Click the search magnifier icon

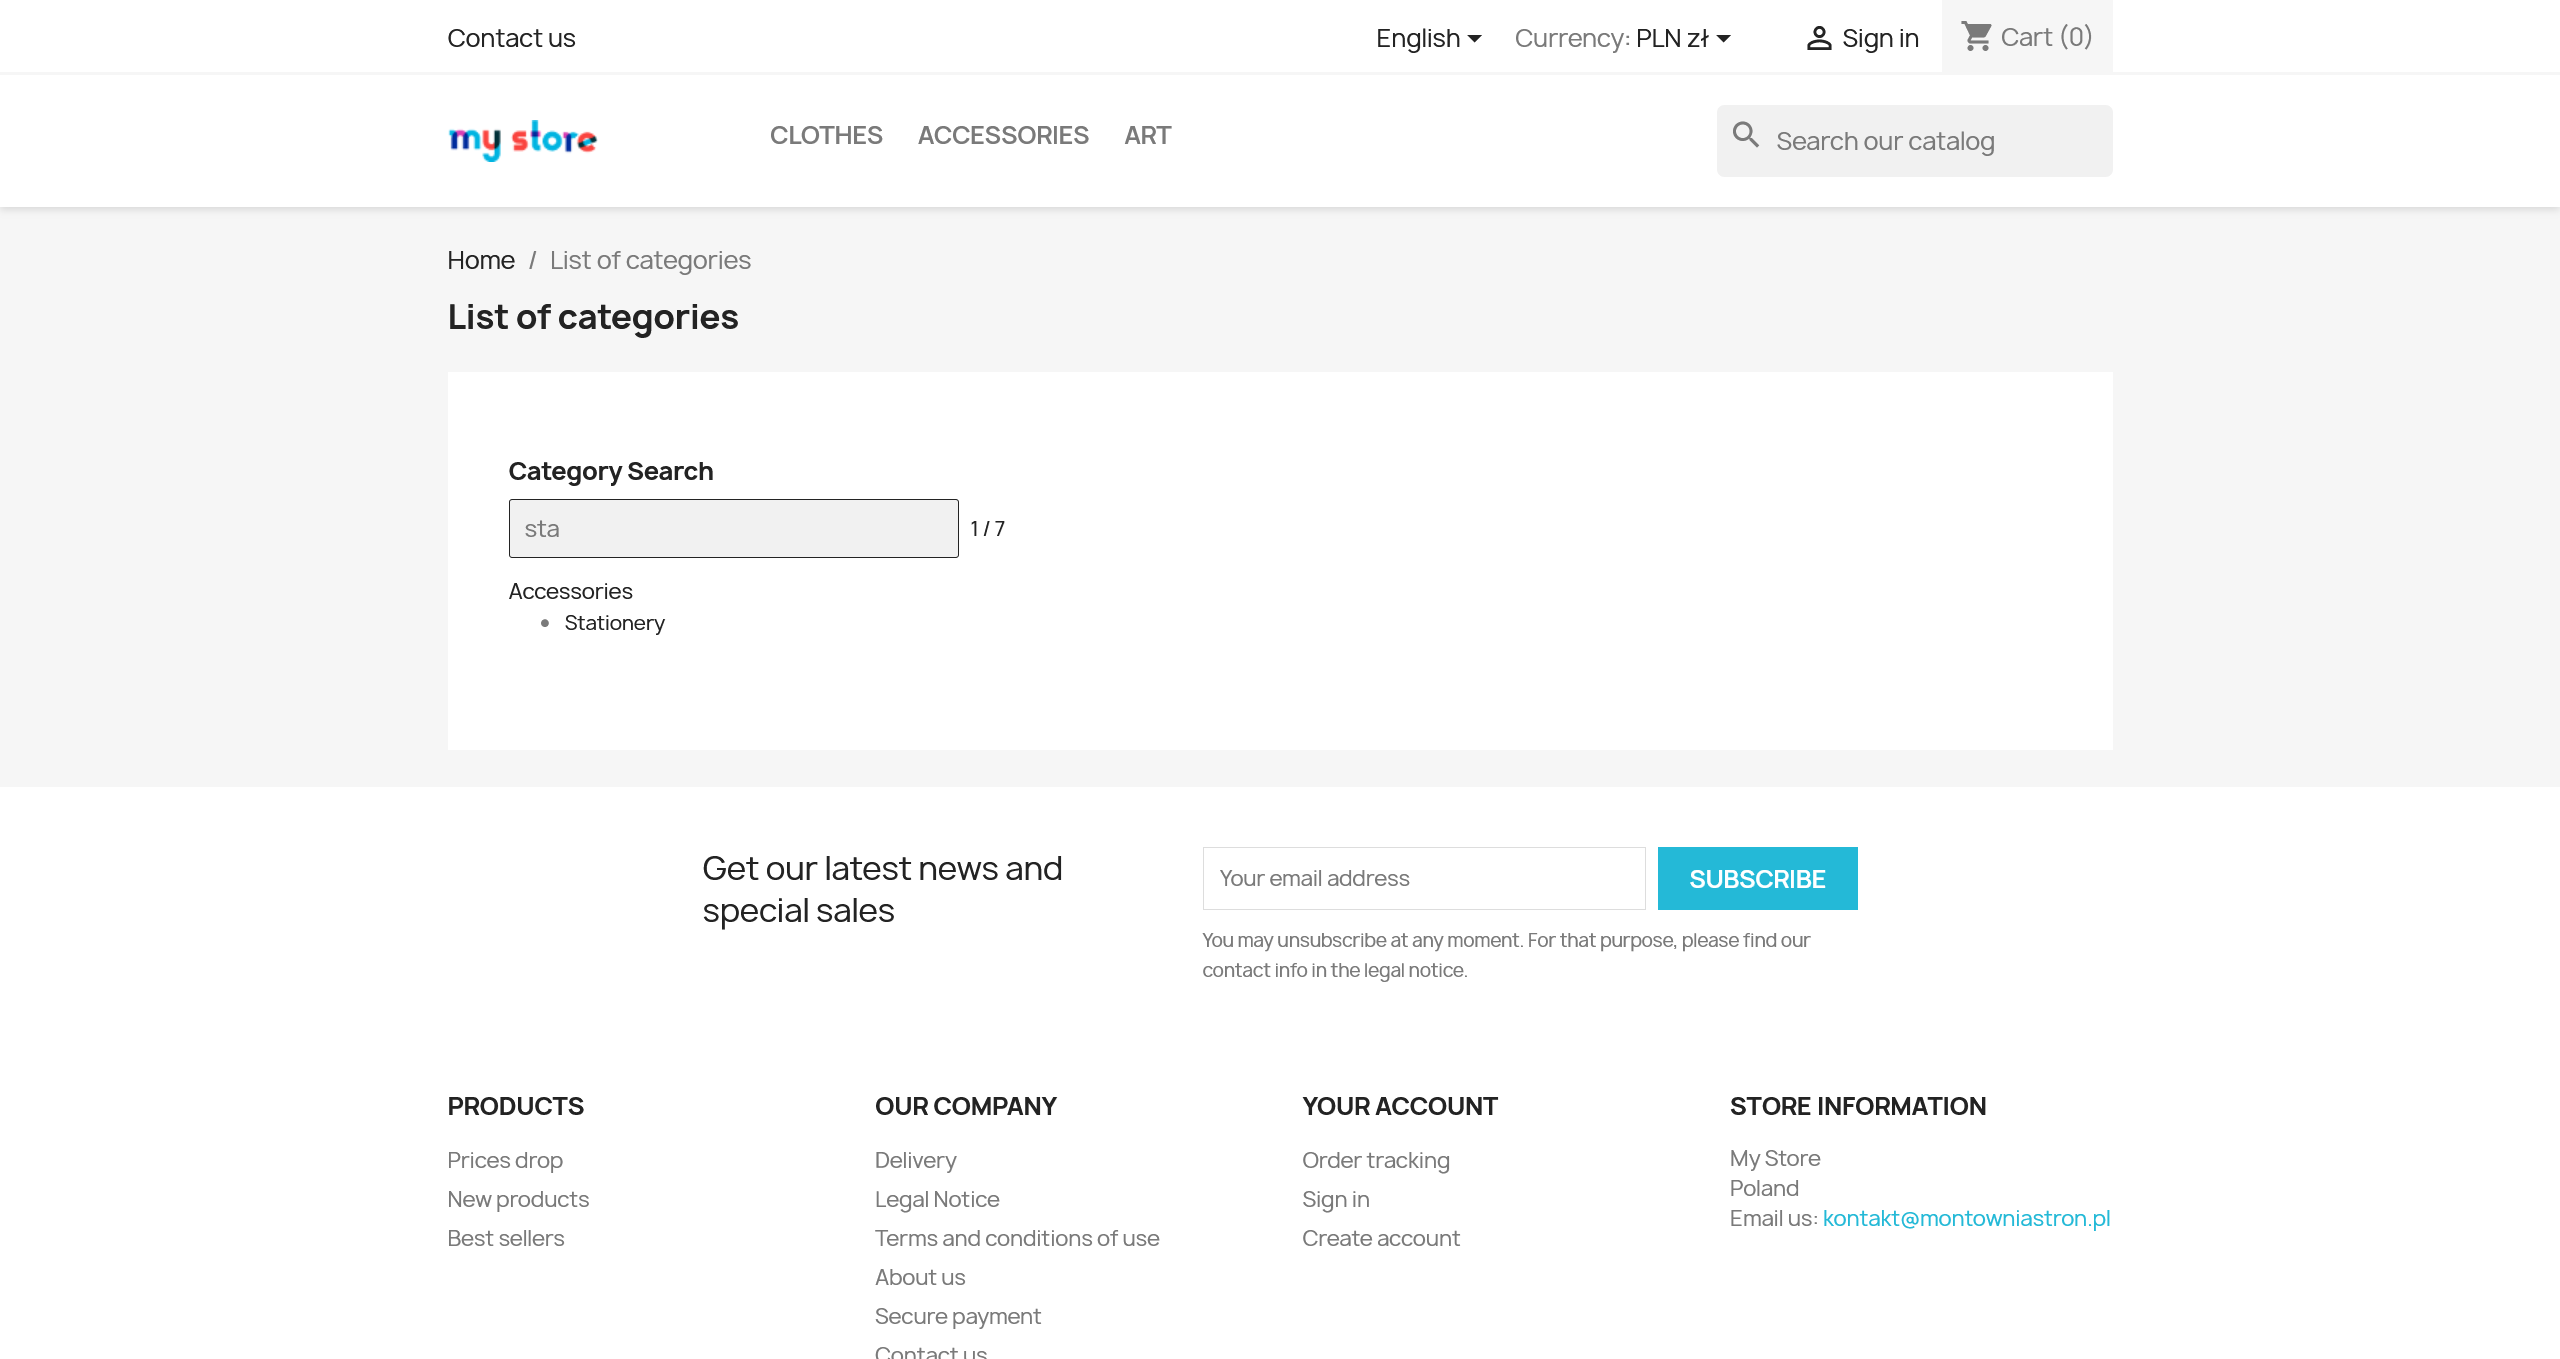click(x=1745, y=135)
